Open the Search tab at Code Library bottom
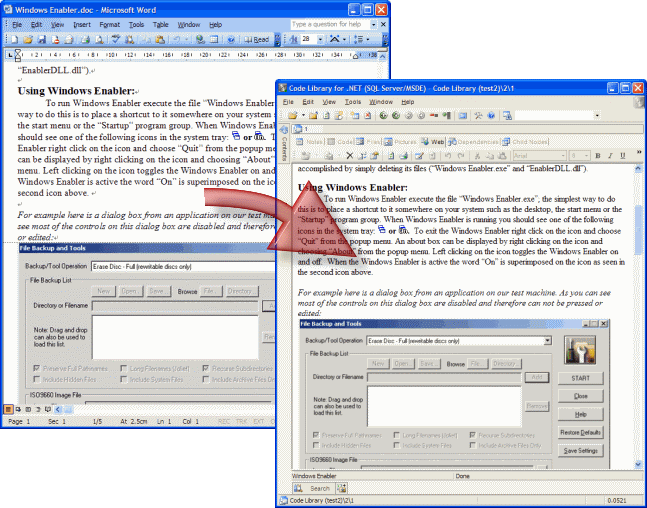 point(313,488)
